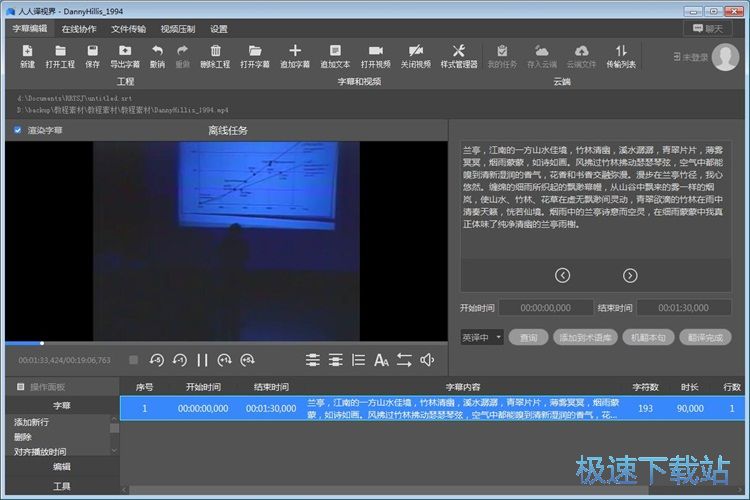Click the 机翻本句 button
The height and width of the screenshot is (500, 750).
coord(645,338)
